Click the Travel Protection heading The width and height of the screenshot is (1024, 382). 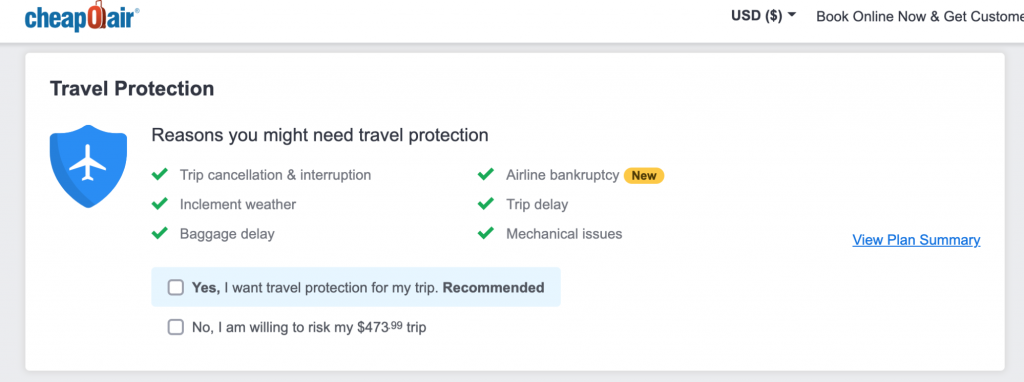(132, 88)
